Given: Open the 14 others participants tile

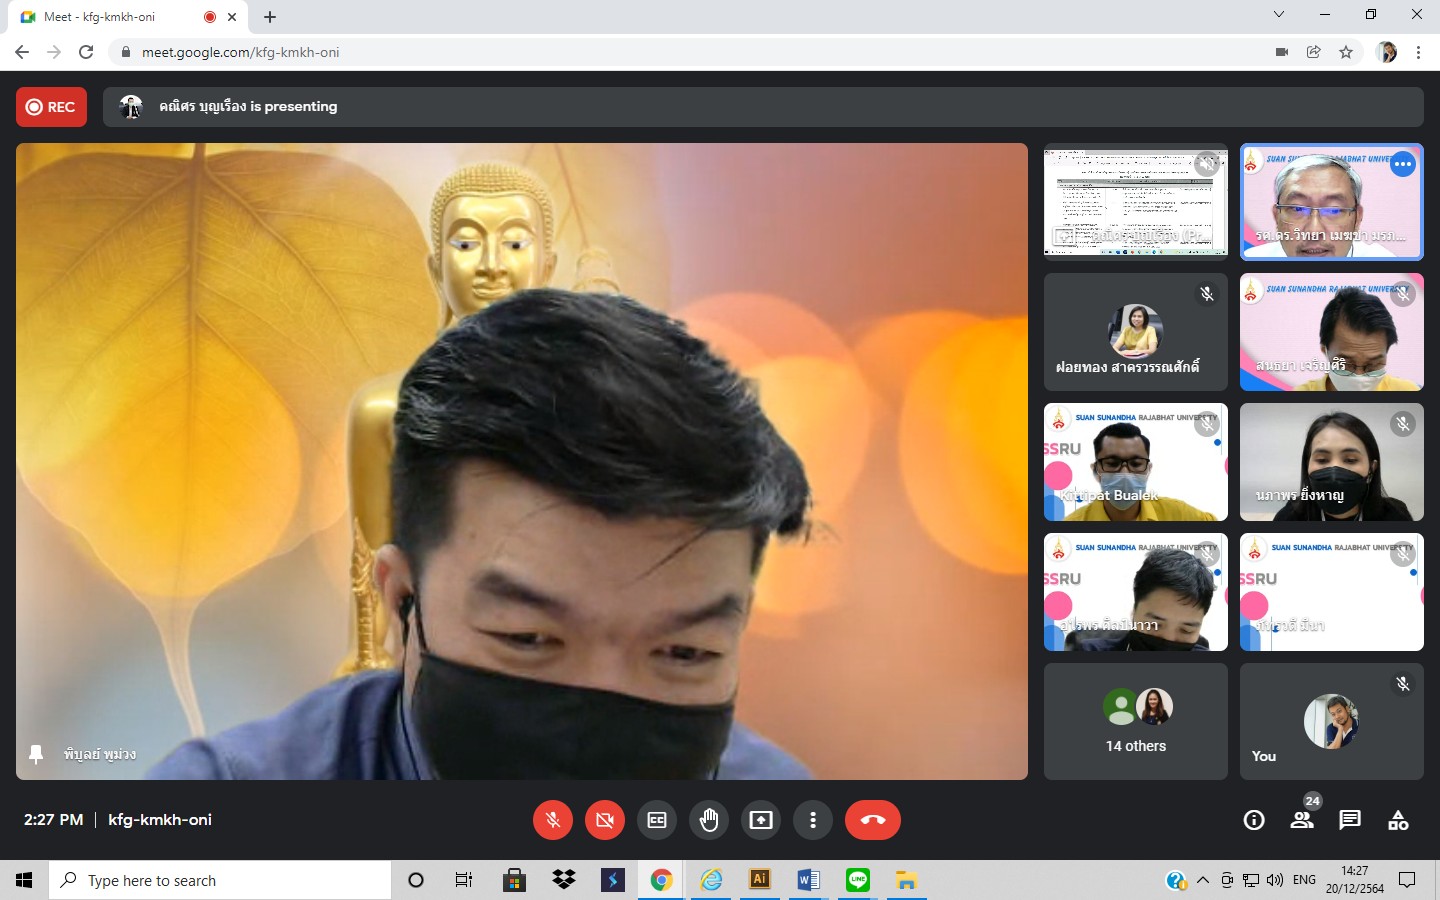Looking at the screenshot, I should coord(1135,721).
